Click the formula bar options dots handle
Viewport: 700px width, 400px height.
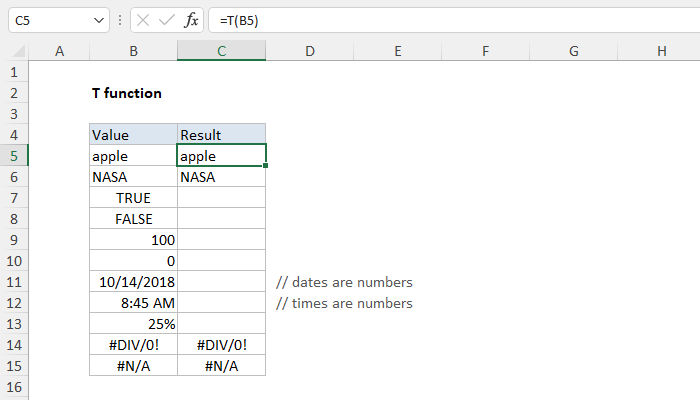coord(120,20)
